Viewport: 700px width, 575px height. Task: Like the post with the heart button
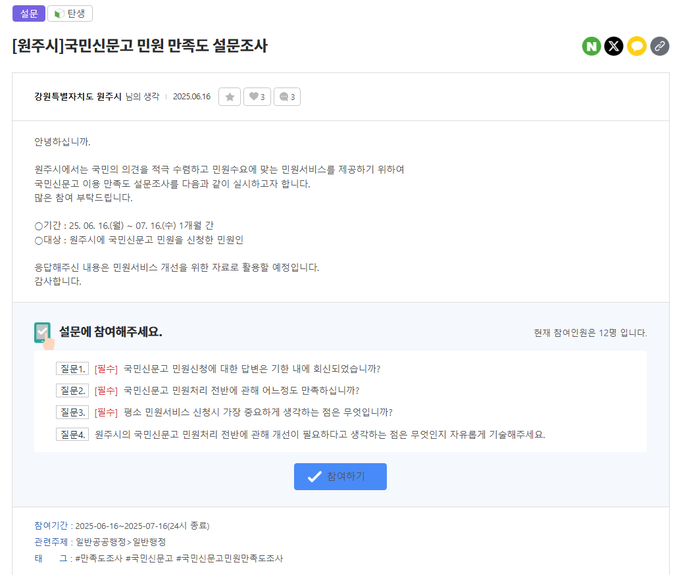click(258, 97)
